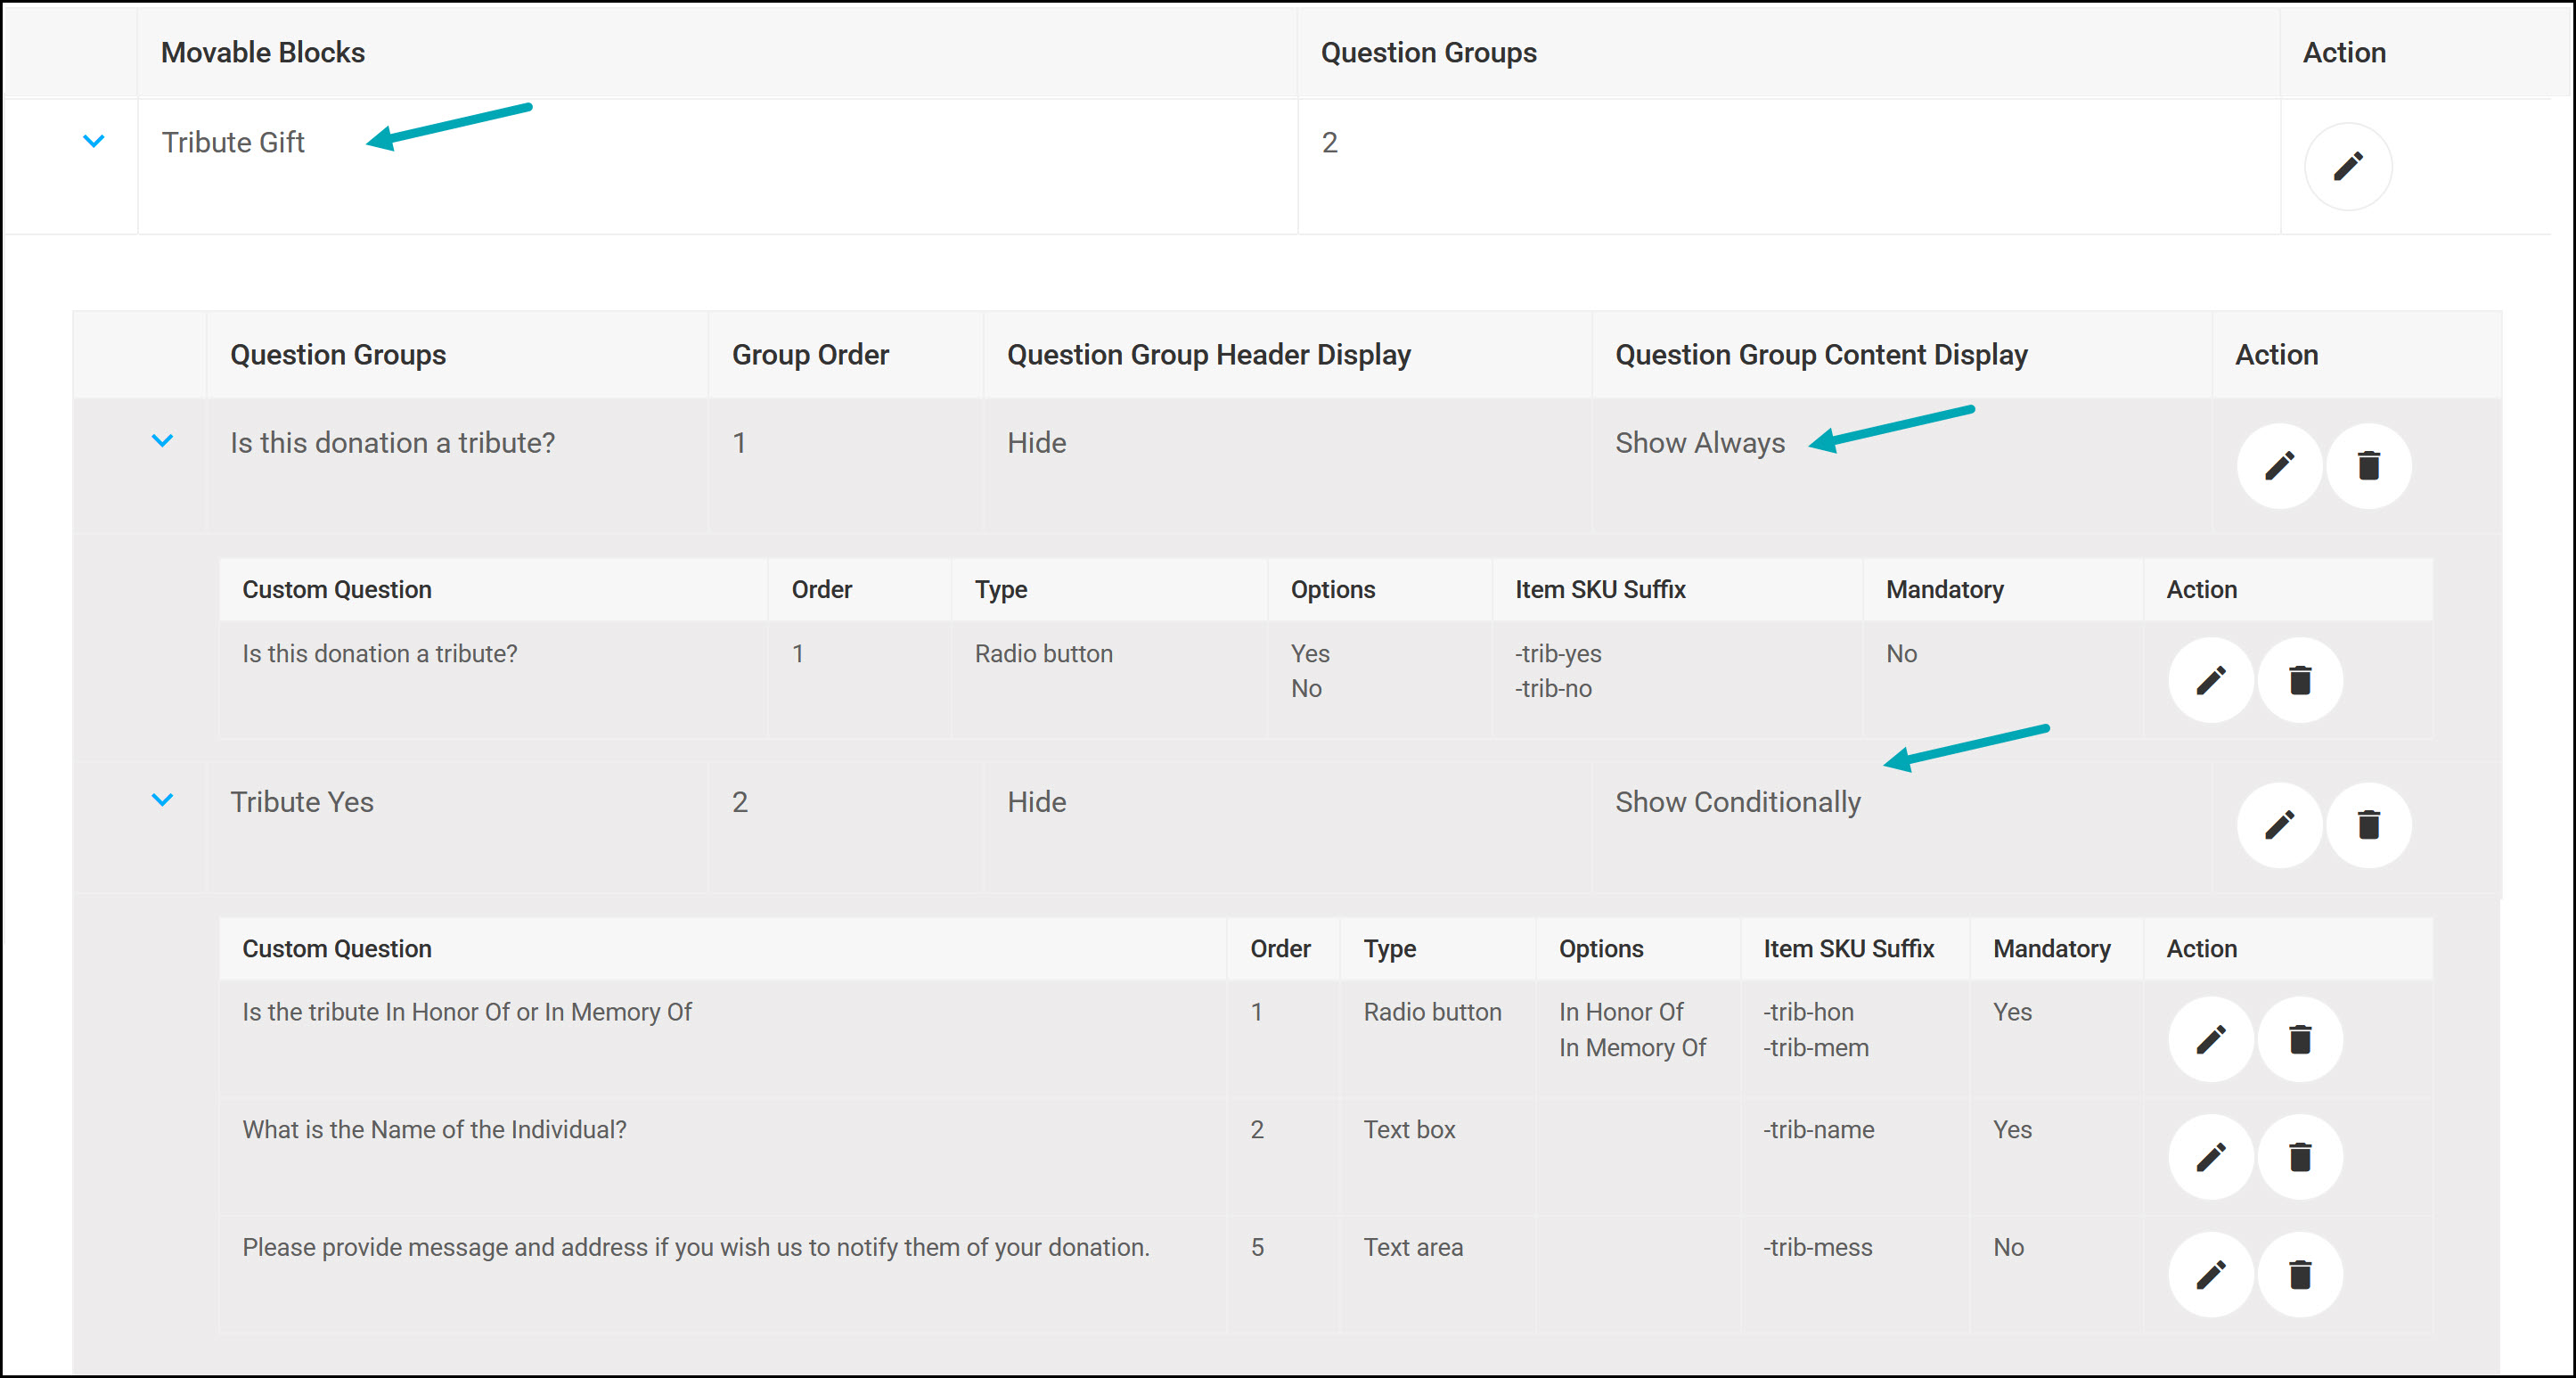The height and width of the screenshot is (1378, 2576).
Task: Click the 'Show Conditionally' content display value
Action: [1737, 802]
